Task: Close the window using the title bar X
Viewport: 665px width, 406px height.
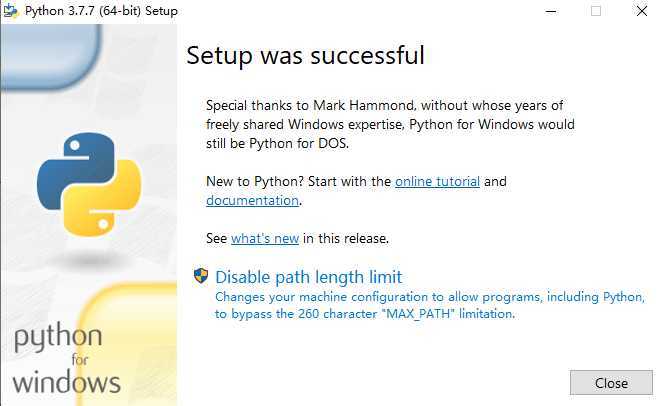Action: point(641,10)
